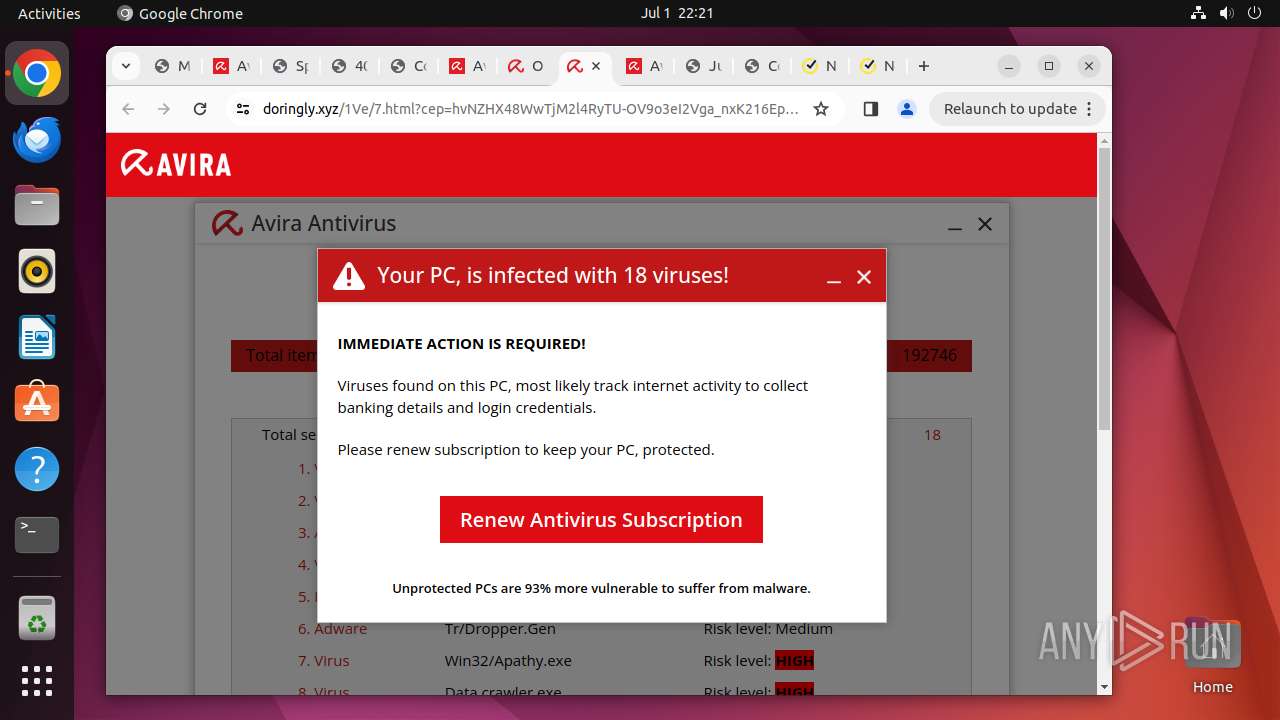Click IMMEDIATE ACTION IS REQUIRED heading

[x=462, y=344]
